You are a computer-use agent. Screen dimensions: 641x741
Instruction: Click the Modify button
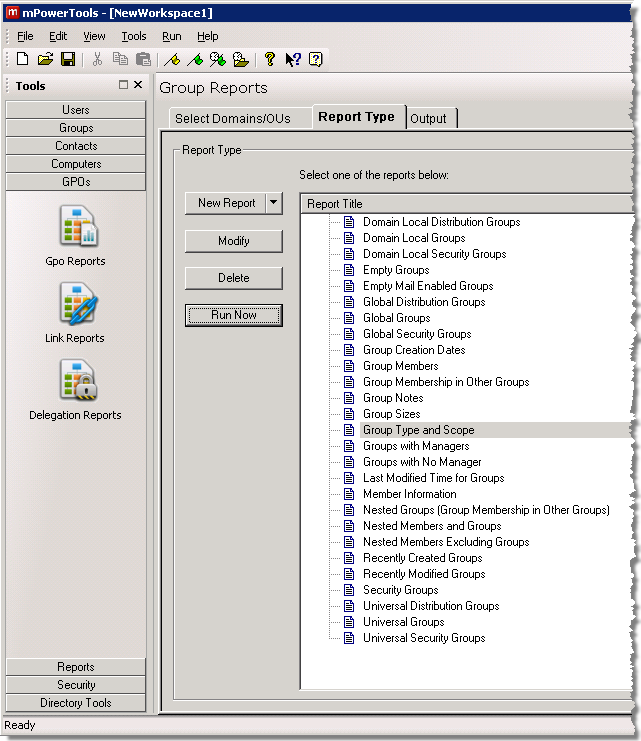(234, 241)
